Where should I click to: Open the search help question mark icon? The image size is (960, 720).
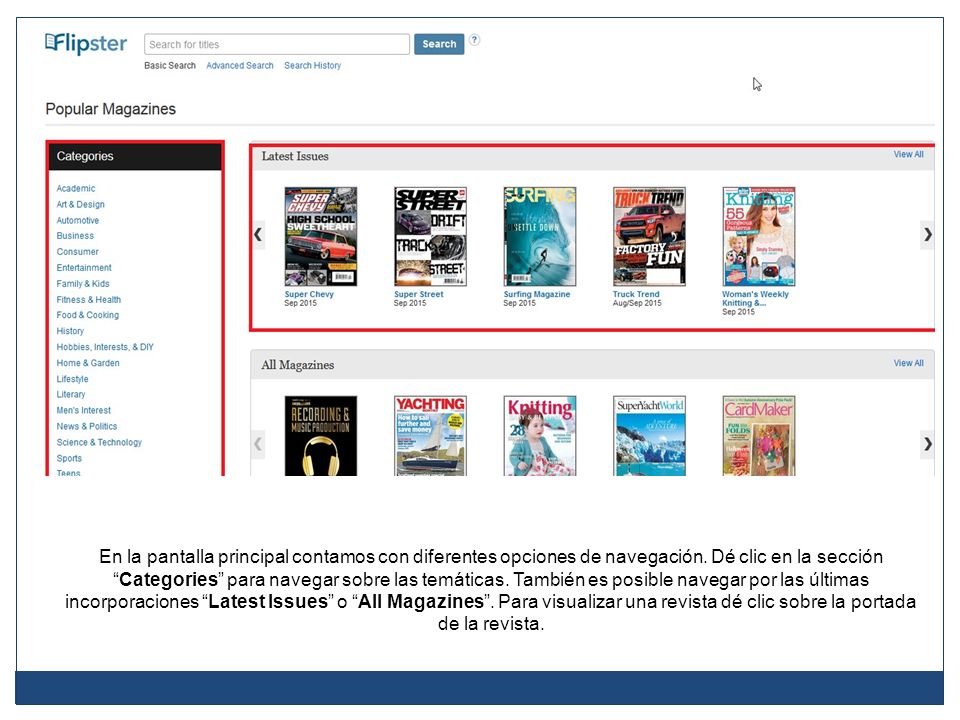pyautogui.click(x=474, y=40)
